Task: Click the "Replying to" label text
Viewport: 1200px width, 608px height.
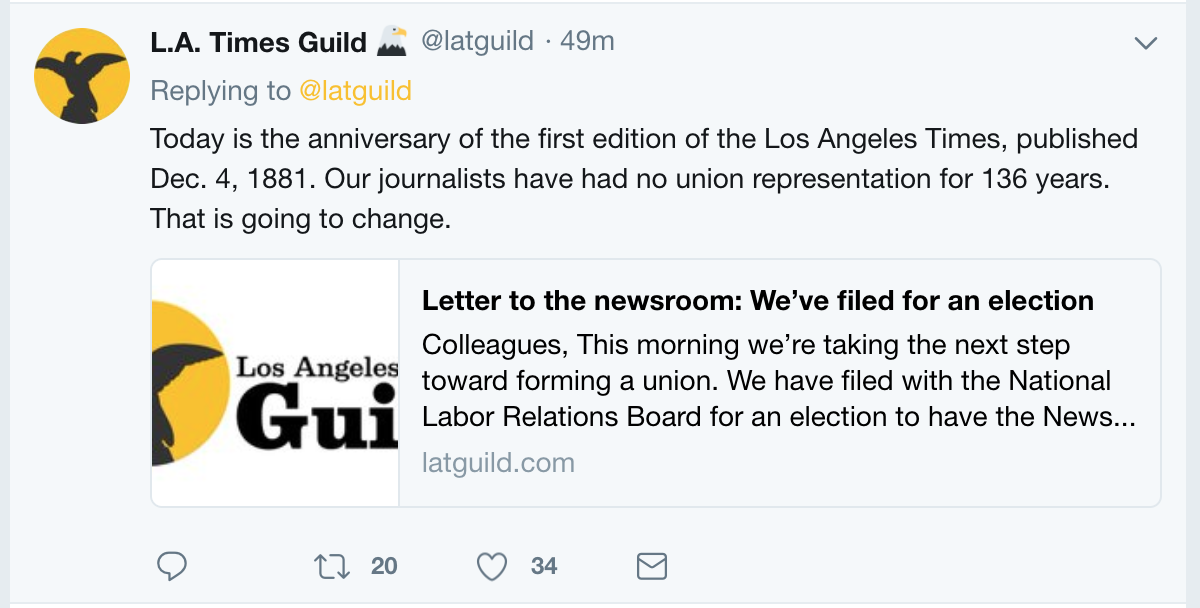Action: click(x=220, y=91)
